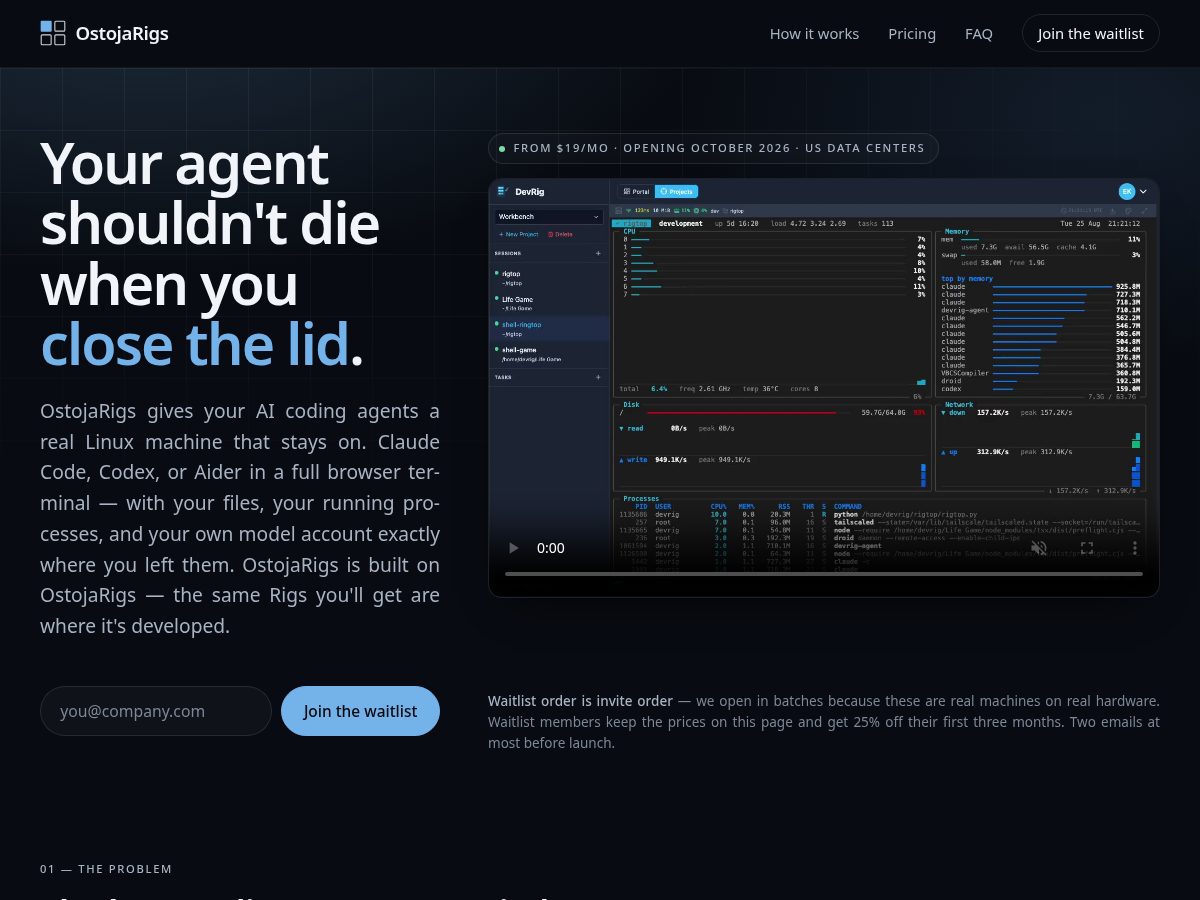
Task: Select the shell-ringtop session
Action: click(x=549, y=328)
